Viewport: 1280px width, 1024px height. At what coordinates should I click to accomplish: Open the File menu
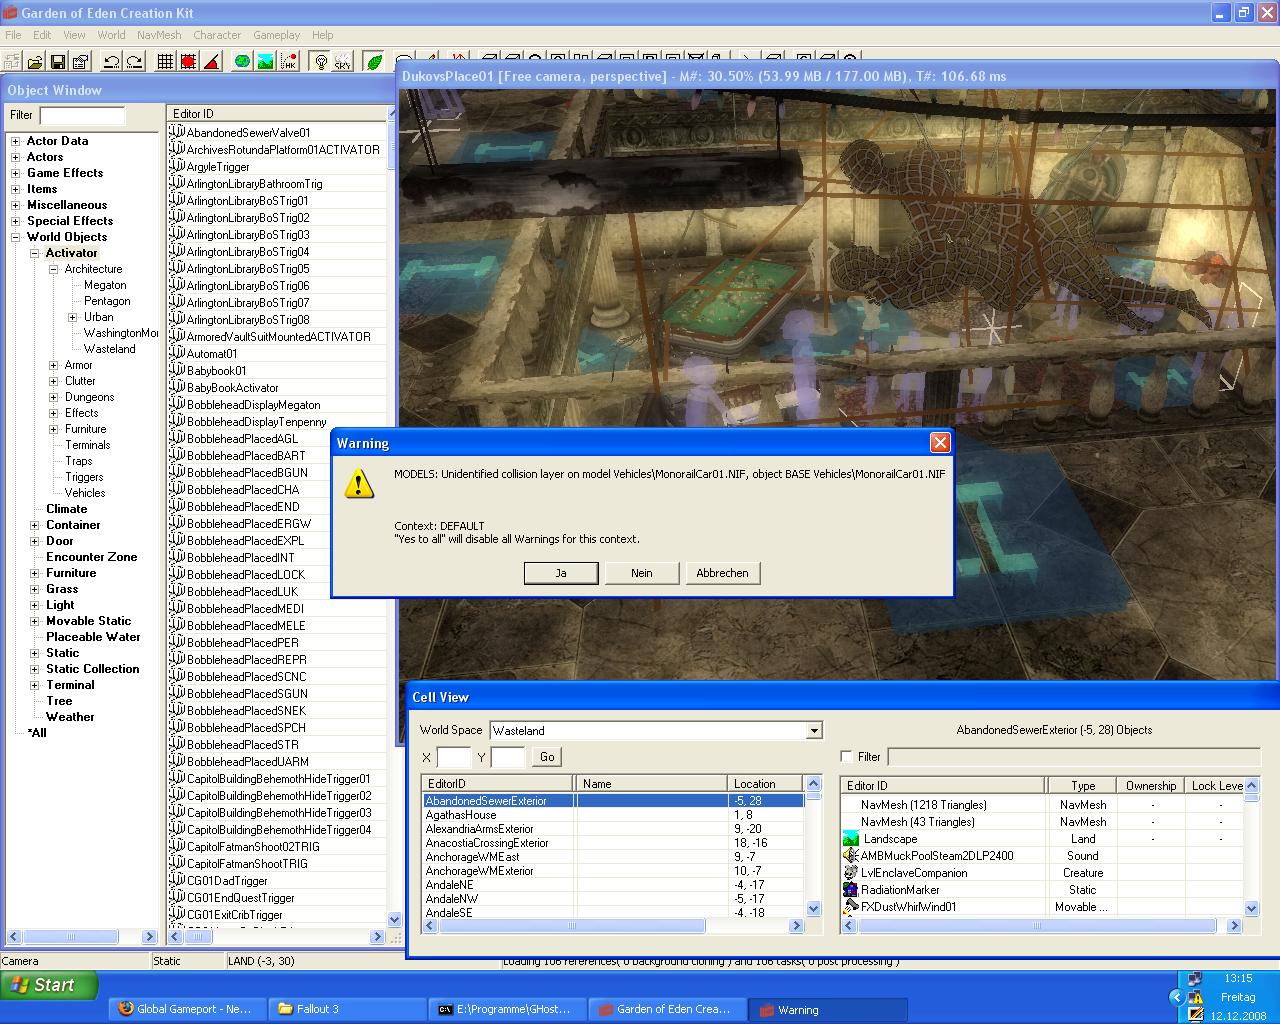click(13, 35)
